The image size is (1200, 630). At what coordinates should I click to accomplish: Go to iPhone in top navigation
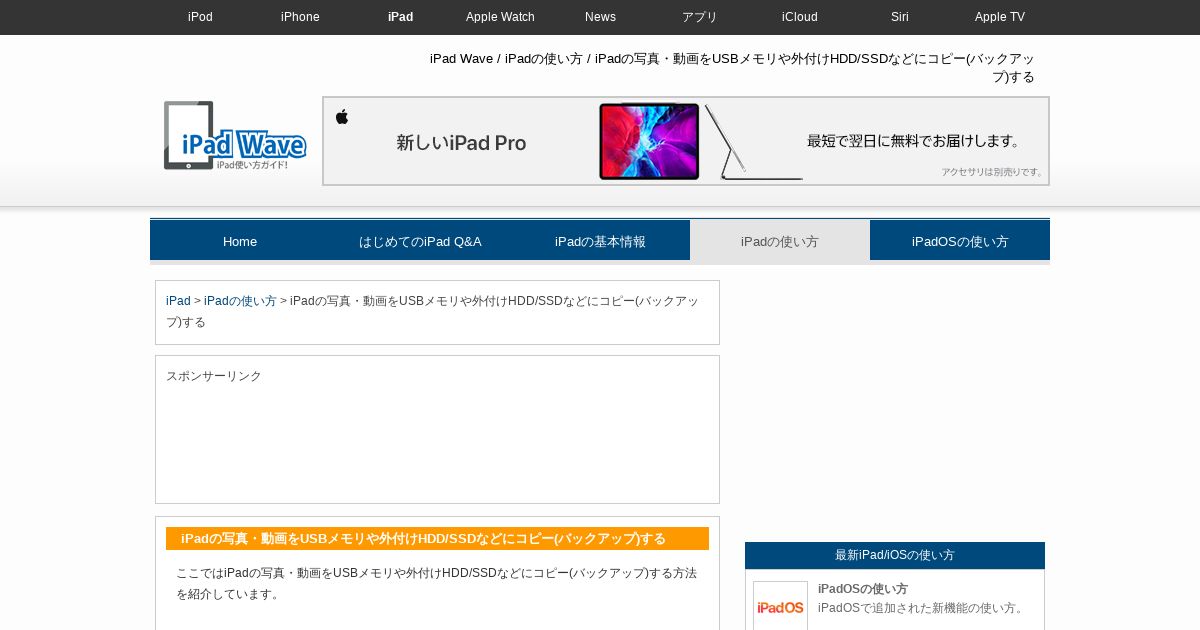300,17
